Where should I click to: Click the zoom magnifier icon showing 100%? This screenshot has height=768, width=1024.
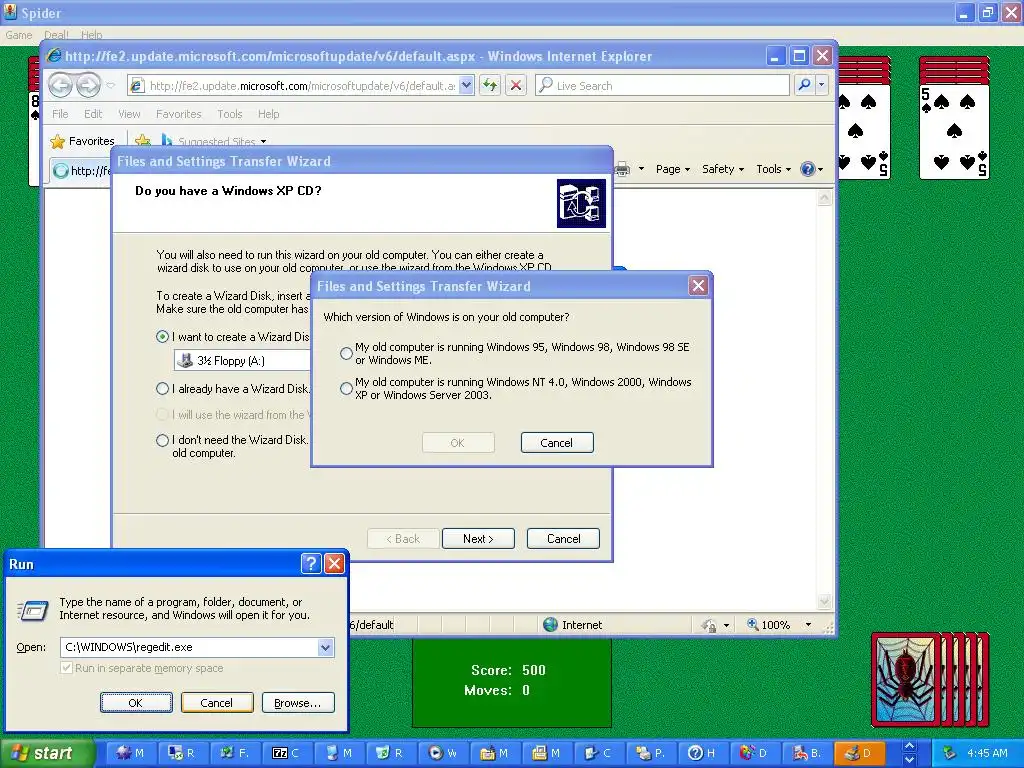pyautogui.click(x=753, y=624)
